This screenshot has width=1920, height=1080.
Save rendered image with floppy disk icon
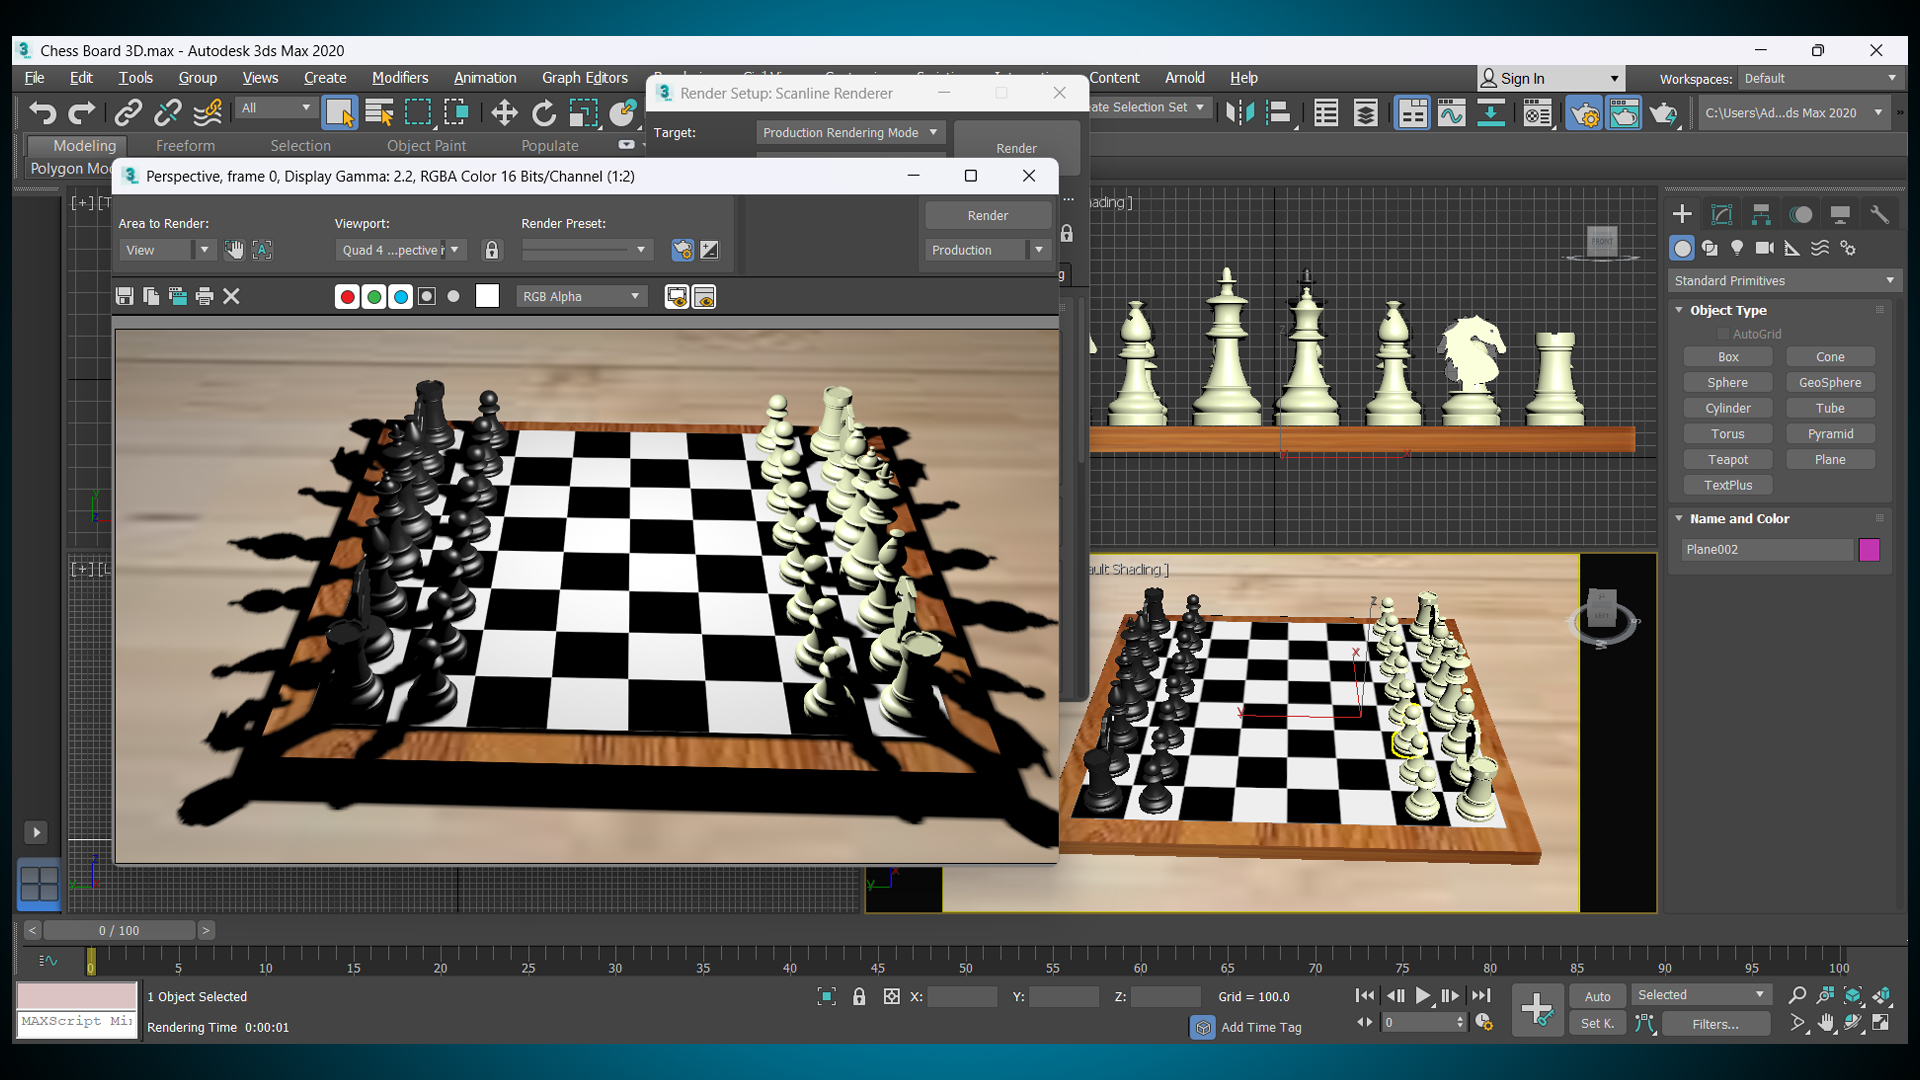[x=124, y=296]
